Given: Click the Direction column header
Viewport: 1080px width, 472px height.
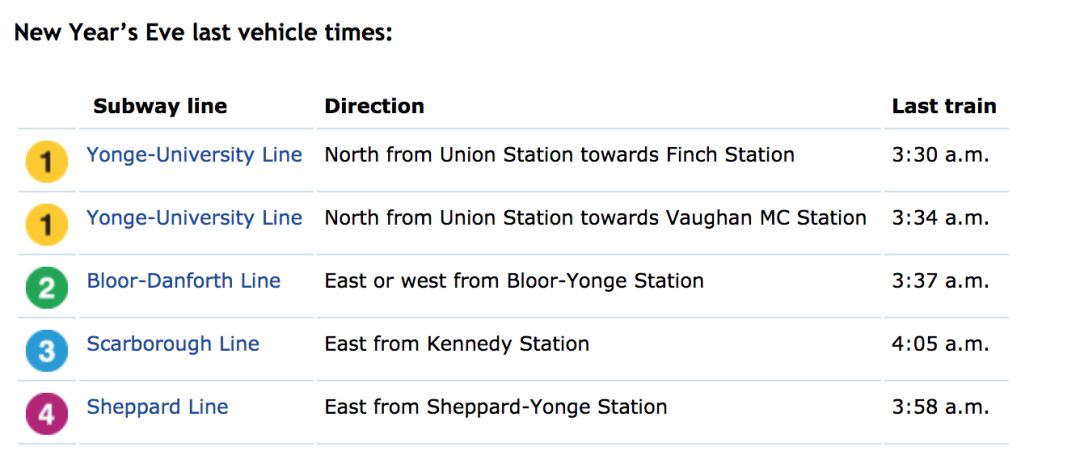Looking at the screenshot, I should pos(374,106).
